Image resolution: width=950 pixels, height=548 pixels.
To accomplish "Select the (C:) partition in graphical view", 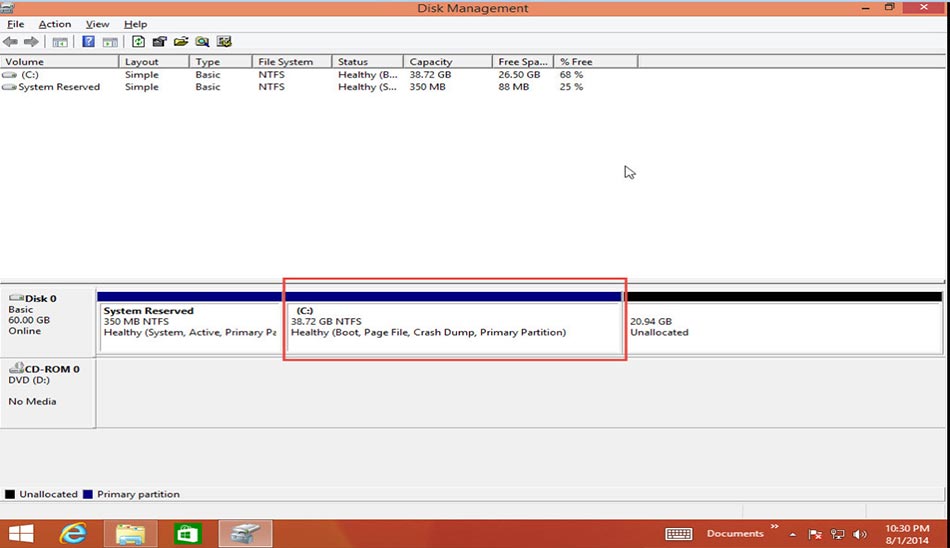I will [454, 322].
